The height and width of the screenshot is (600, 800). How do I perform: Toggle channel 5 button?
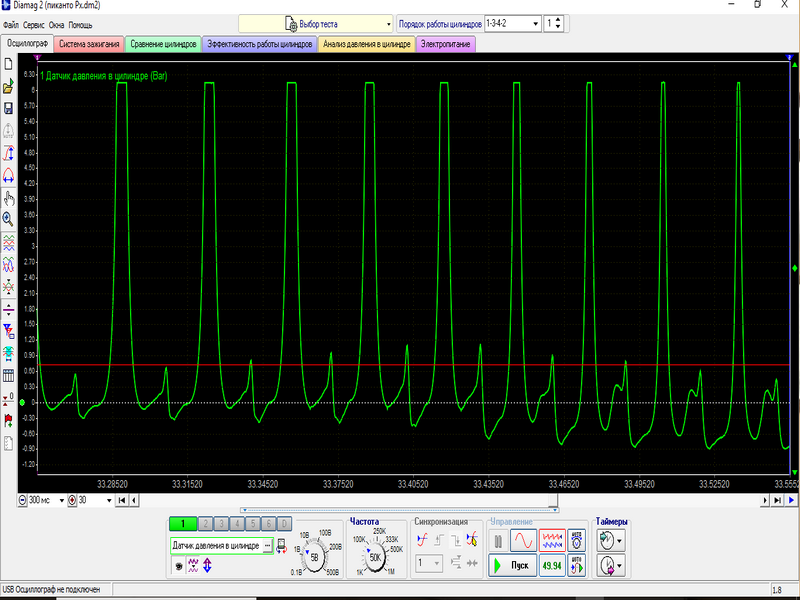tap(253, 523)
